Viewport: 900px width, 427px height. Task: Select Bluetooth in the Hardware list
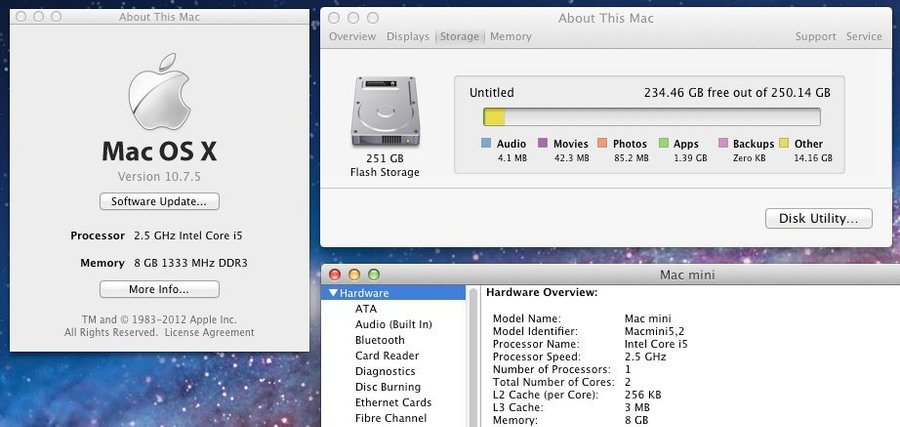pyautogui.click(x=380, y=340)
